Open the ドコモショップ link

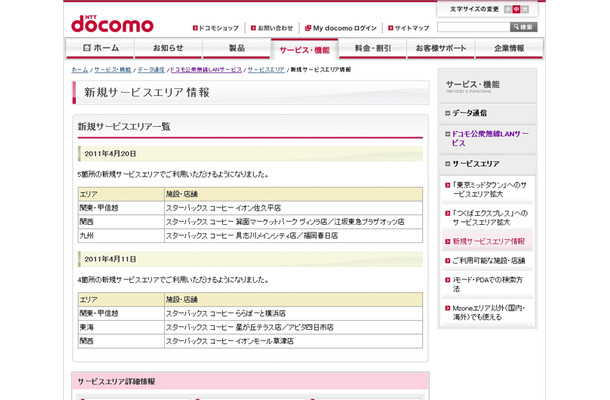tap(219, 28)
